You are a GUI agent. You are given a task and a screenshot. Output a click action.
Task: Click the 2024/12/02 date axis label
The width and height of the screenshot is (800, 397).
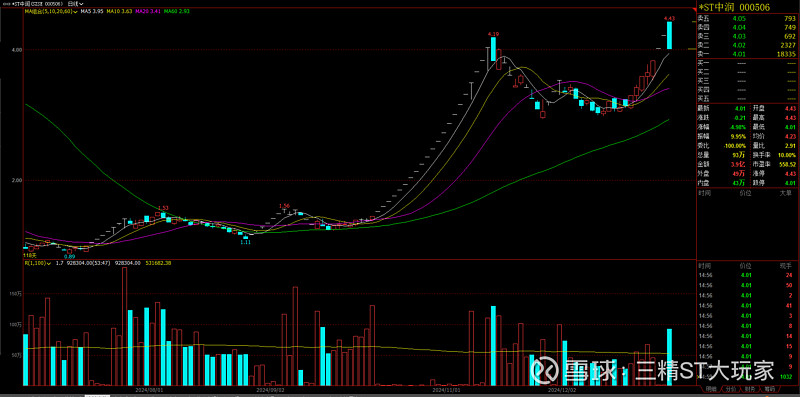pos(561,389)
